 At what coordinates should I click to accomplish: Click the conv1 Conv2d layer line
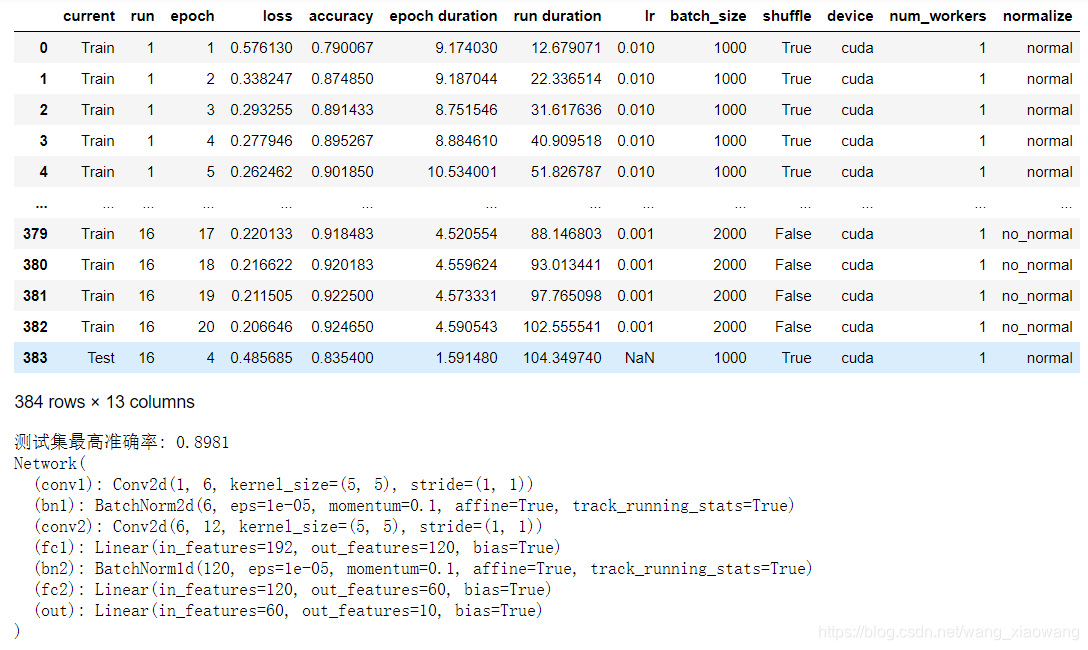tap(284, 484)
